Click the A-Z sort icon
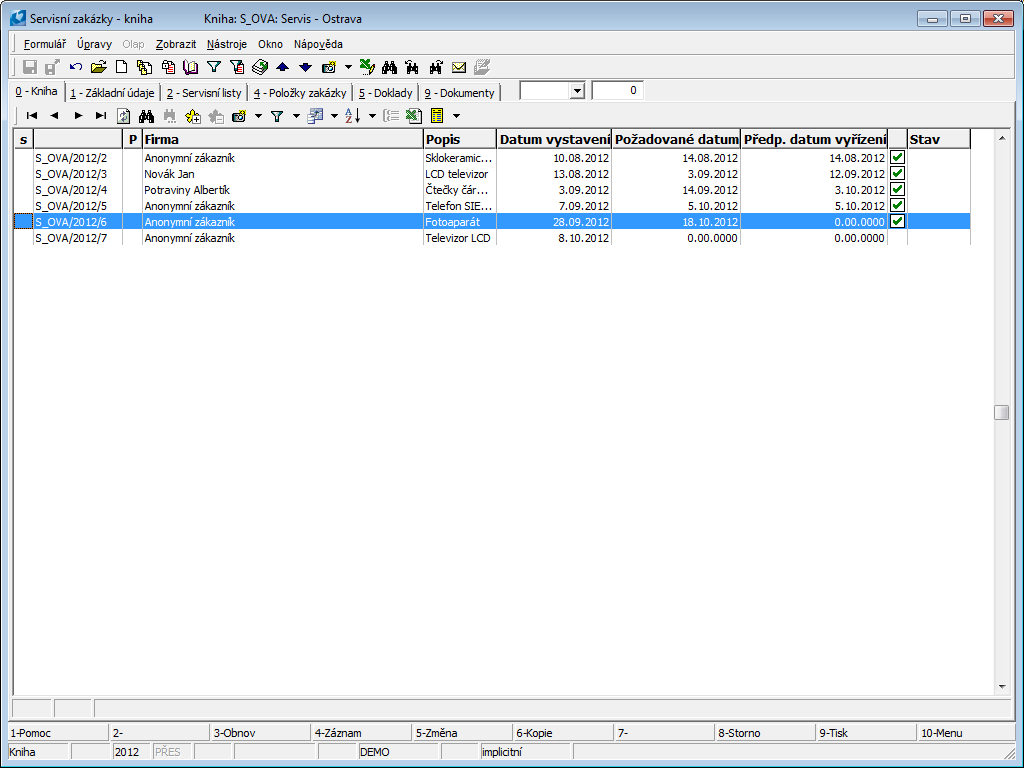 click(x=352, y=116)
